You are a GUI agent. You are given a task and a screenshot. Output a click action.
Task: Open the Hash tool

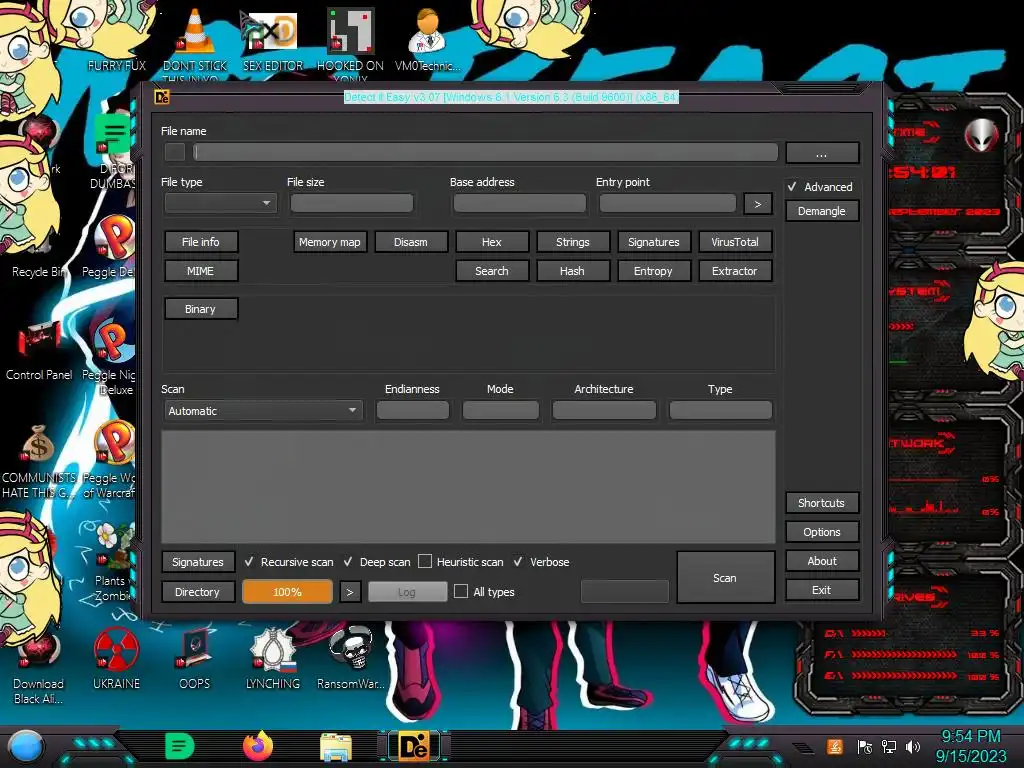[x=573, y=271]
